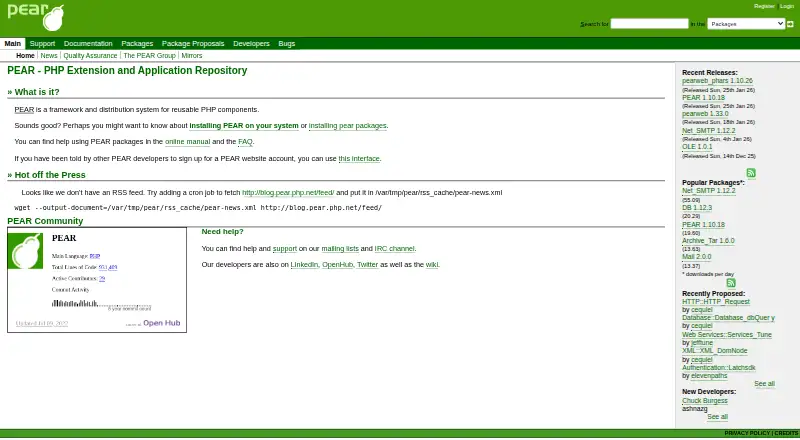Click See all under Recently Proposed

click(764, 384)
